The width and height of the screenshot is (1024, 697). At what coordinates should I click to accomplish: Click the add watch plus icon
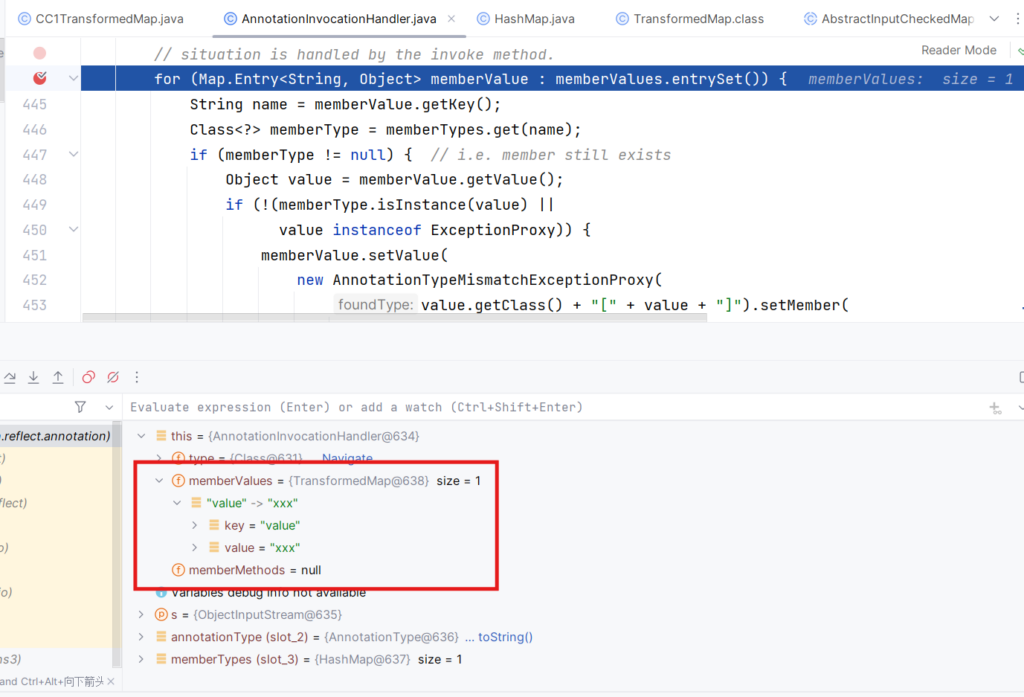point(995,407)
